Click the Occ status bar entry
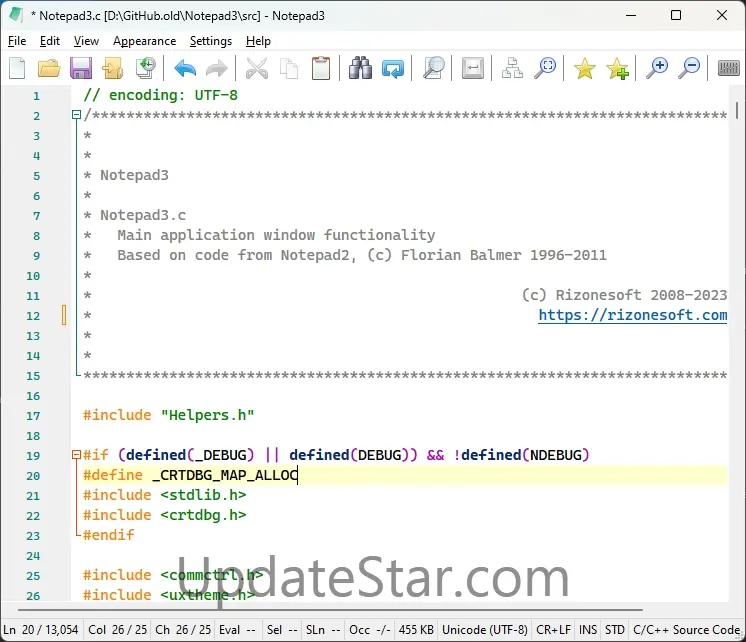Viewport: 746px width, 642px height. tap(370, 630)
